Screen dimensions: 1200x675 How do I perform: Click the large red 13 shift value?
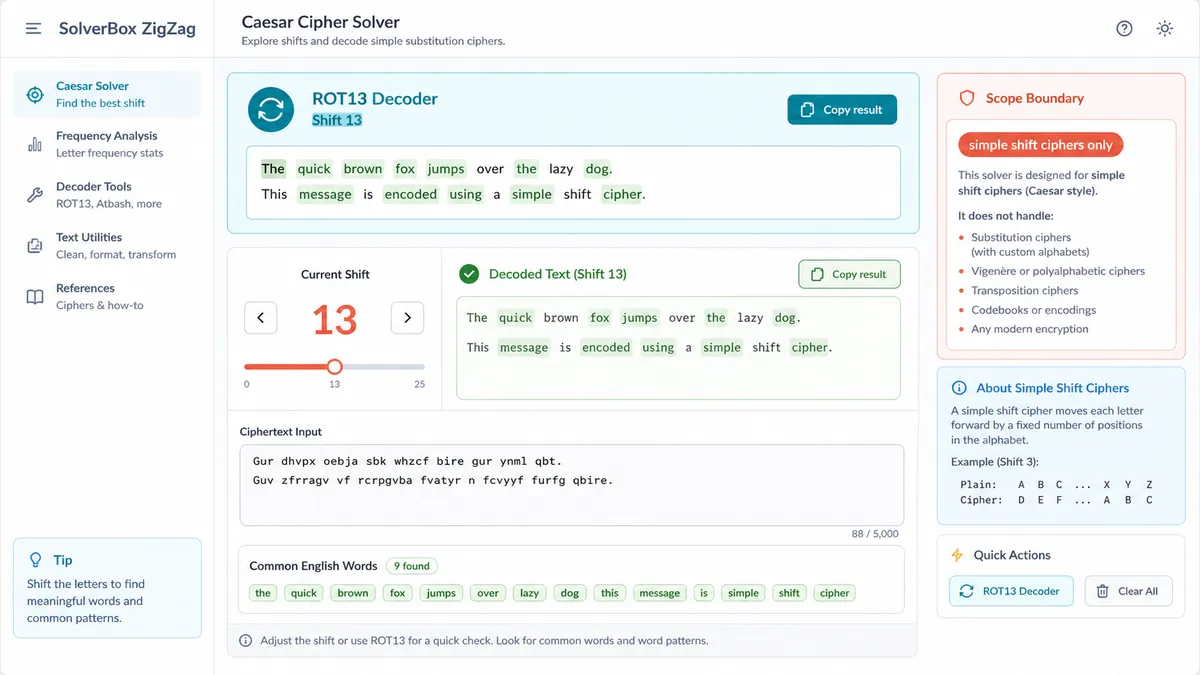(334, 320)
